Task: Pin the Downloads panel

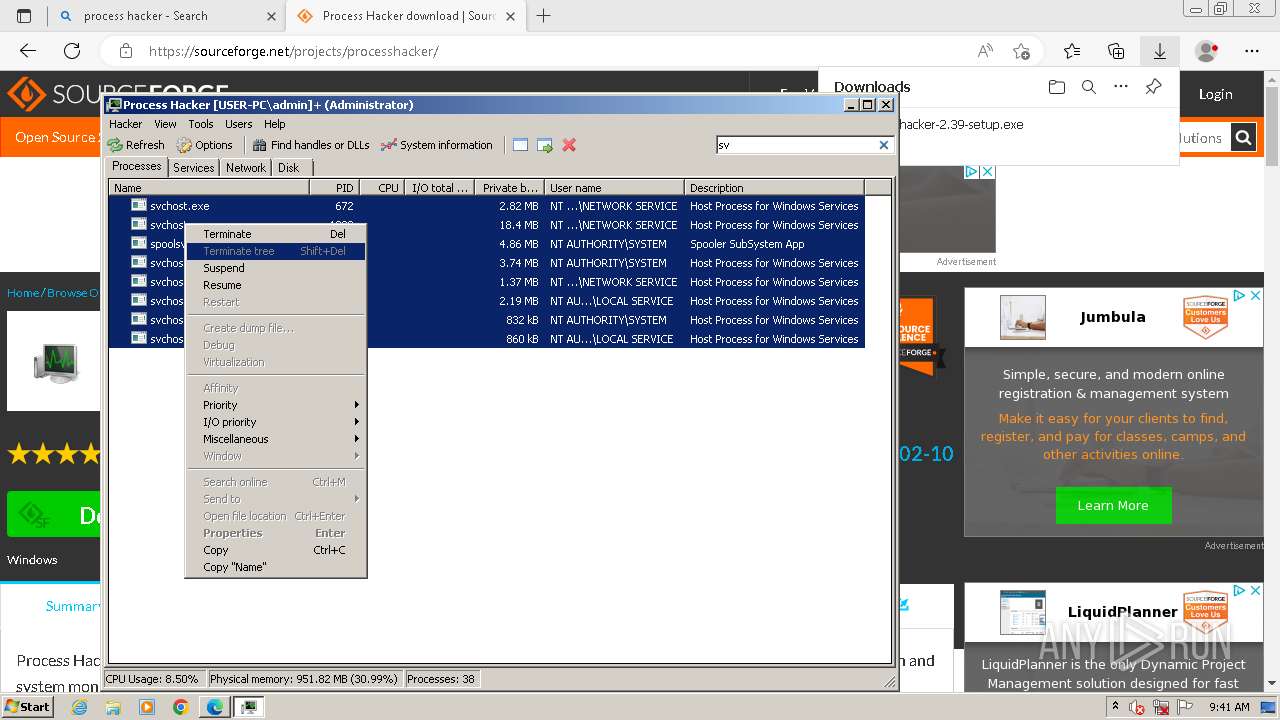Action: (x=1153, y=87)
